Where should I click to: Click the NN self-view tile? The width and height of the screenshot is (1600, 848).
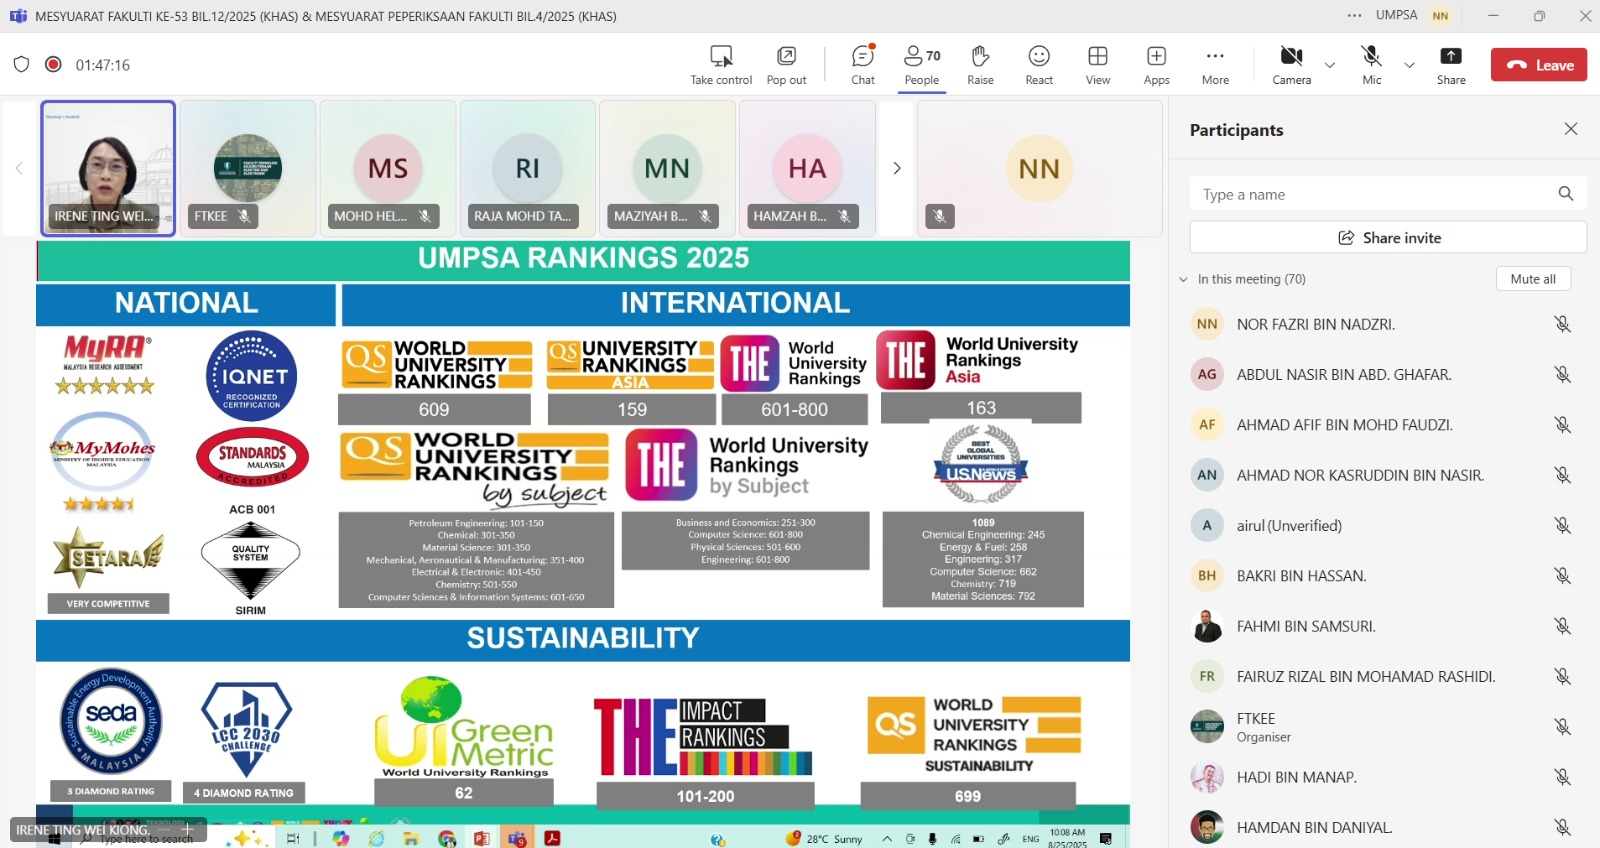tap(1039, 168)
